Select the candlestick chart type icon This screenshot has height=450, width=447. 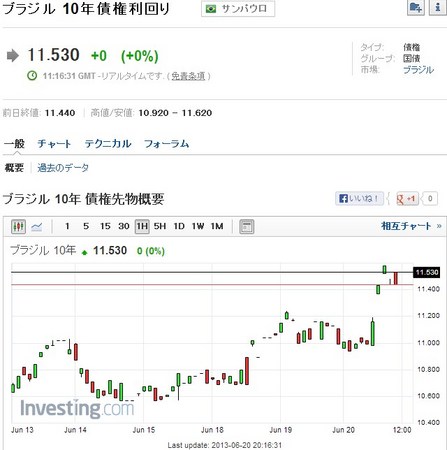click(18, 227)
